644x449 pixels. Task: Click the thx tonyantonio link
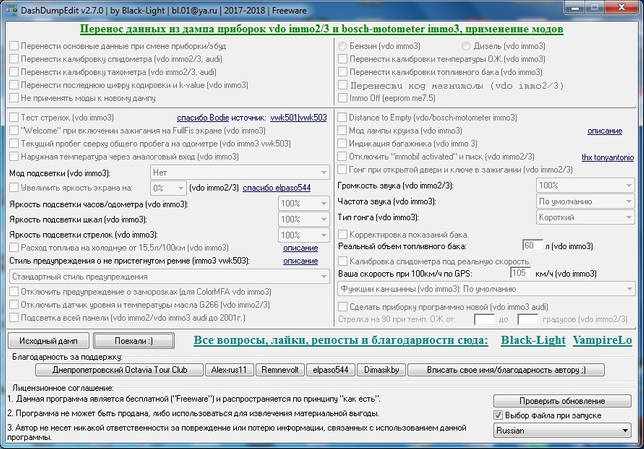(x=607, y=157)
